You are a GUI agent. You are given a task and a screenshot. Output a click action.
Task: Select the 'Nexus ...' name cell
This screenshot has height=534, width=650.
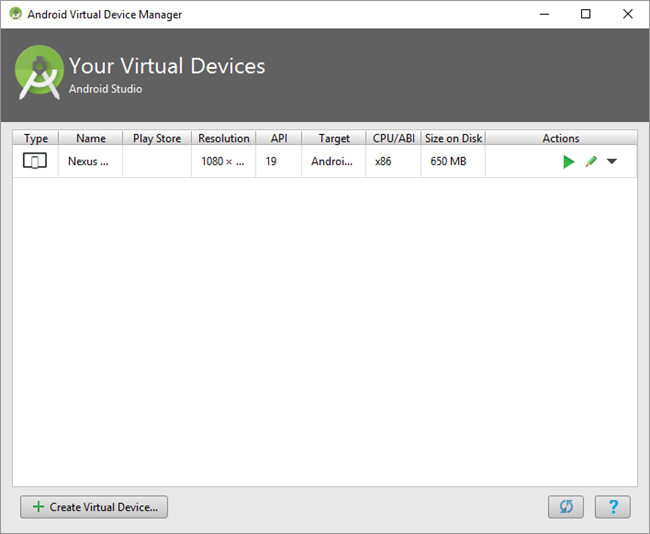(x=91, y=161)
